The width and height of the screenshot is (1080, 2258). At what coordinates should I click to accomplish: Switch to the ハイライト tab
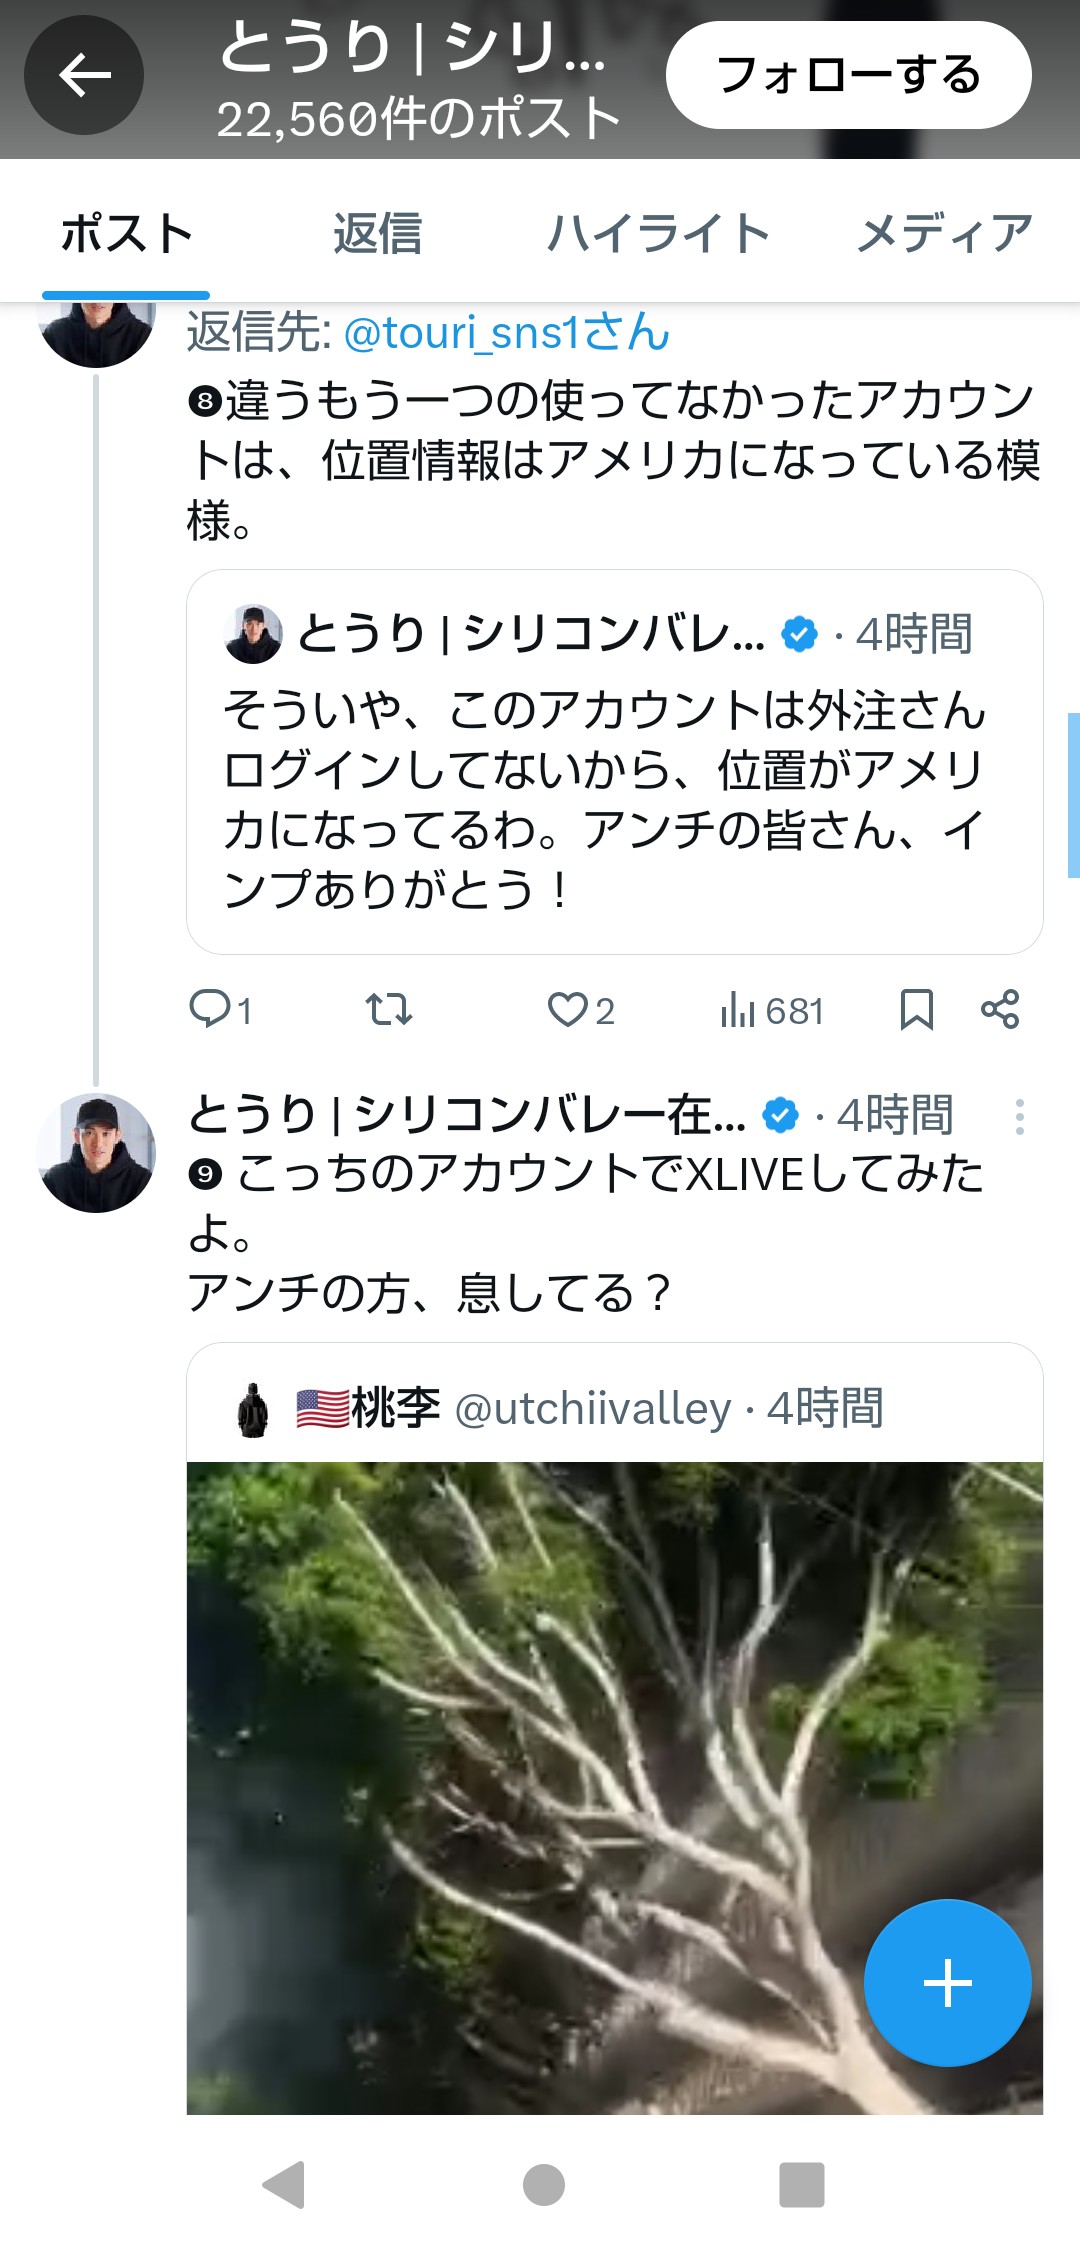[658, 234]
